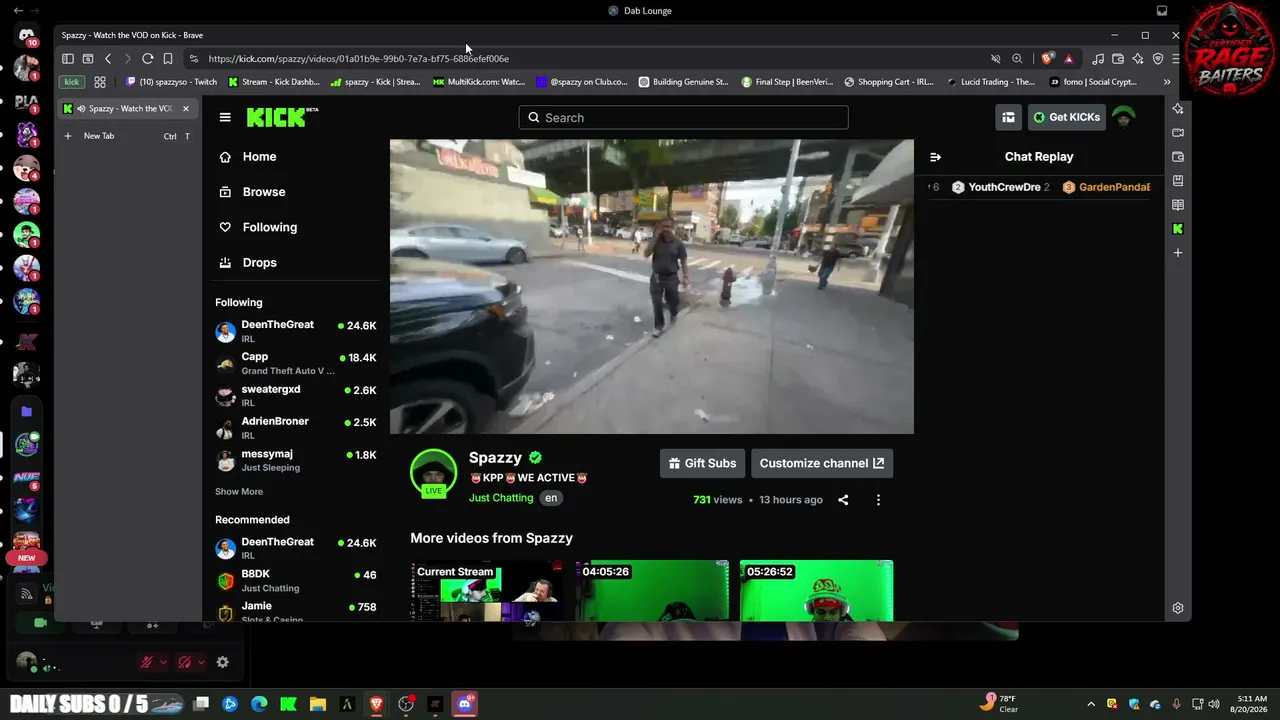Toggle Discord microphone mute
Image resolution: width=1280 pixels, height=720 pixels.
(x=146, y=662)
